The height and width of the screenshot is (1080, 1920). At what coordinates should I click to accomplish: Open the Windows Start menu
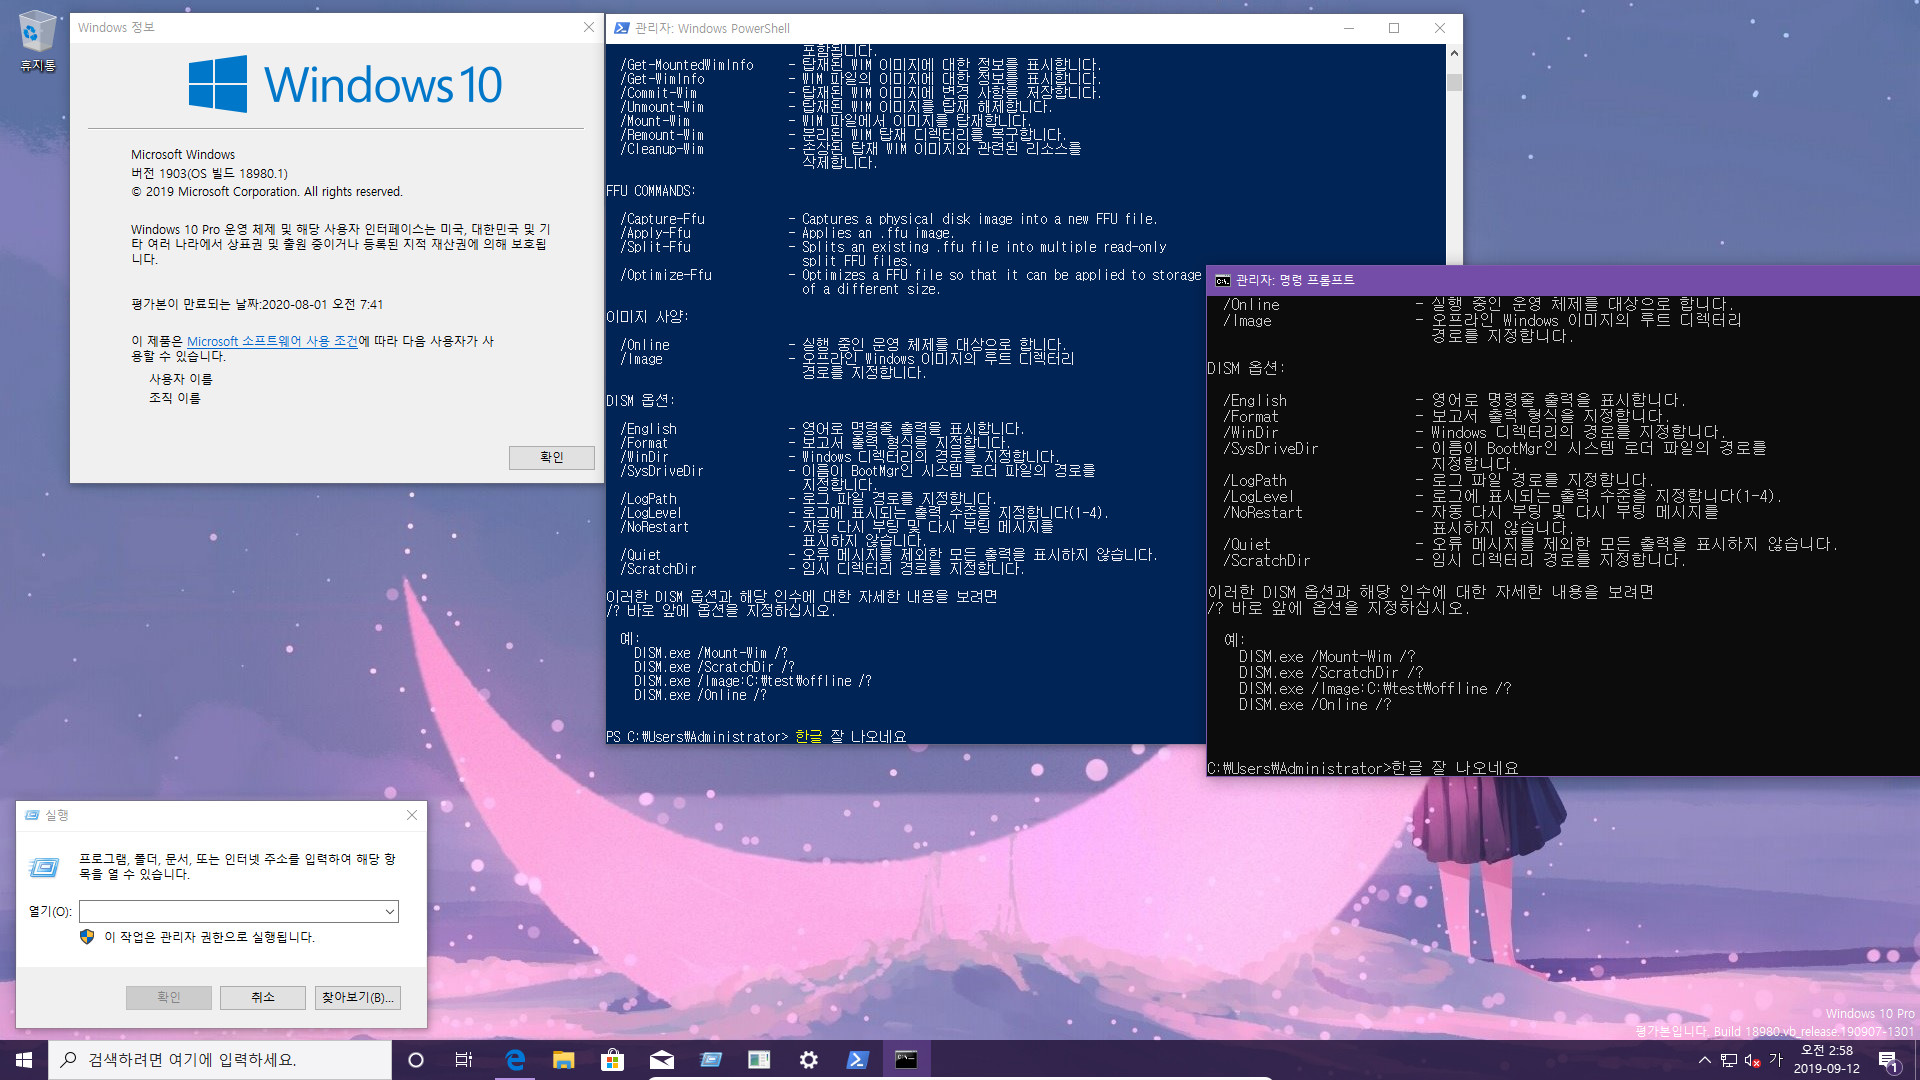[24, 1060]
